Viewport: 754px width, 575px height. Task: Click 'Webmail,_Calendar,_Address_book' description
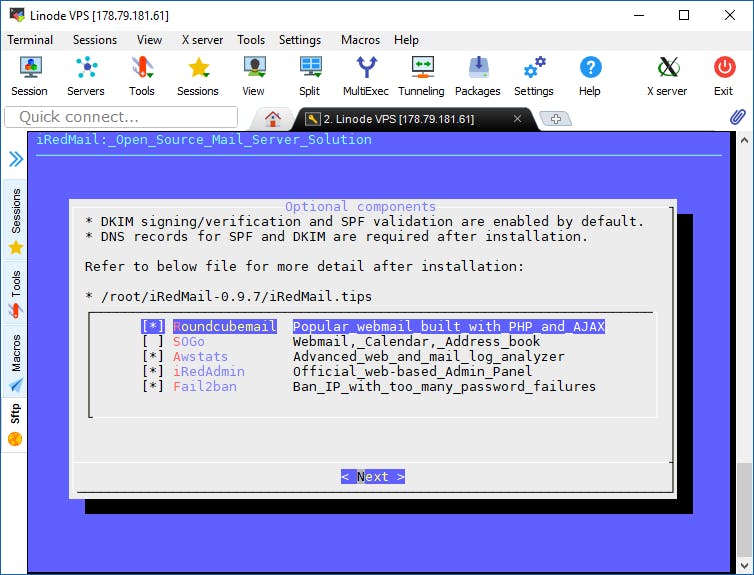point(416,341)
